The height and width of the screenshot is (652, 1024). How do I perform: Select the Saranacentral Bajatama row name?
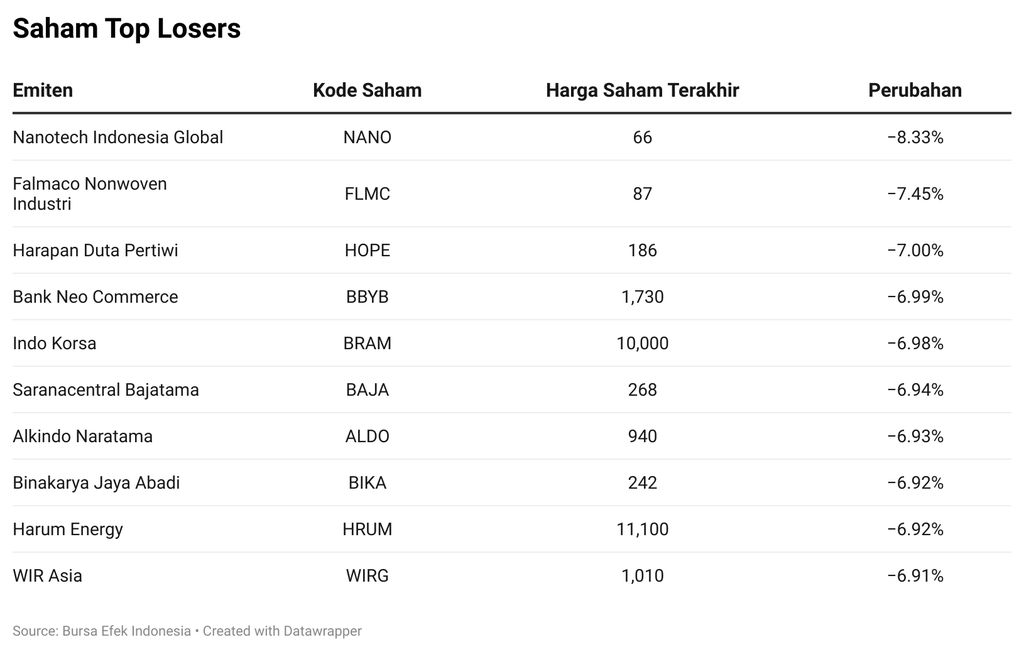click(x=106, y=390)
